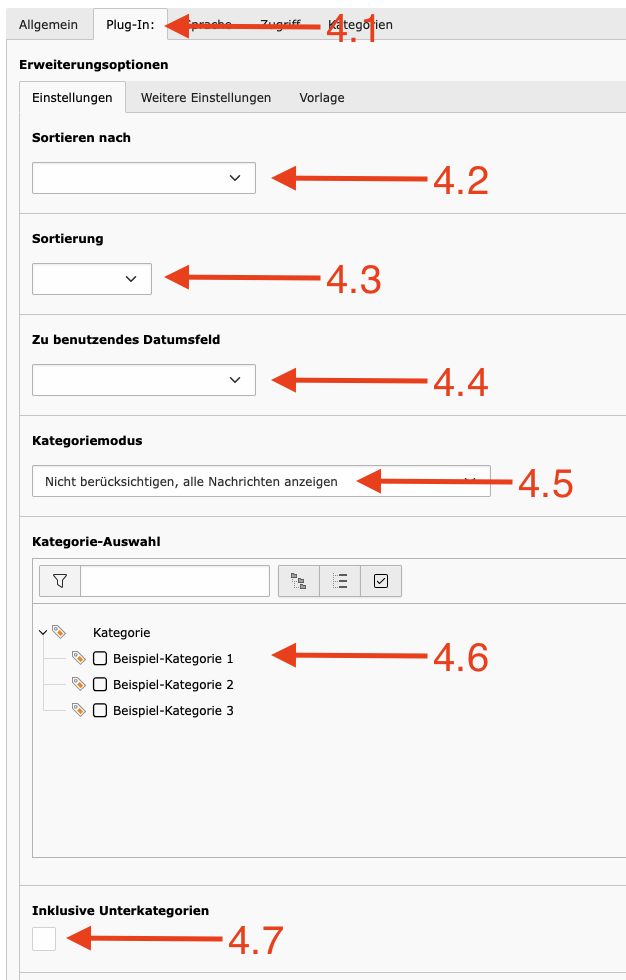
Task: Click the tag icon beside Beispiel-Kategorie 1
Action: pyautogui.click(x=78, y=658)
